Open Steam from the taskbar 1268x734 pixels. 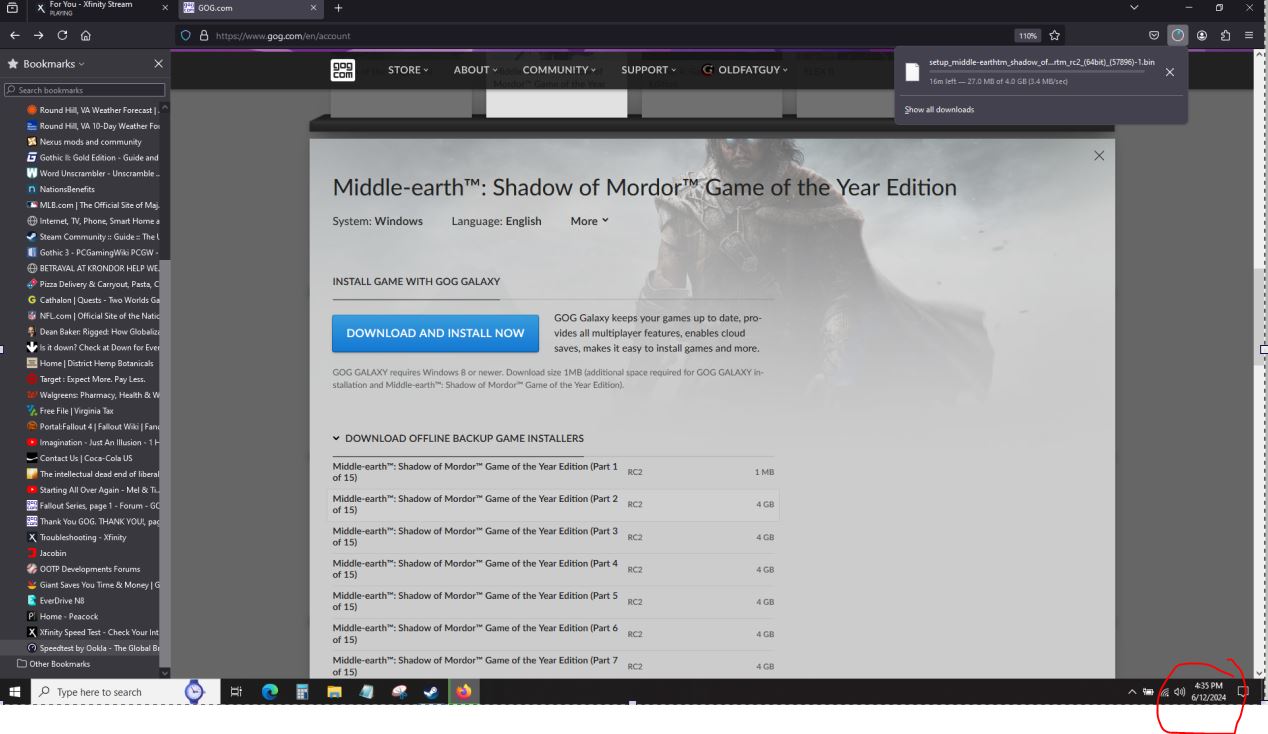click(x=431, y=691)
